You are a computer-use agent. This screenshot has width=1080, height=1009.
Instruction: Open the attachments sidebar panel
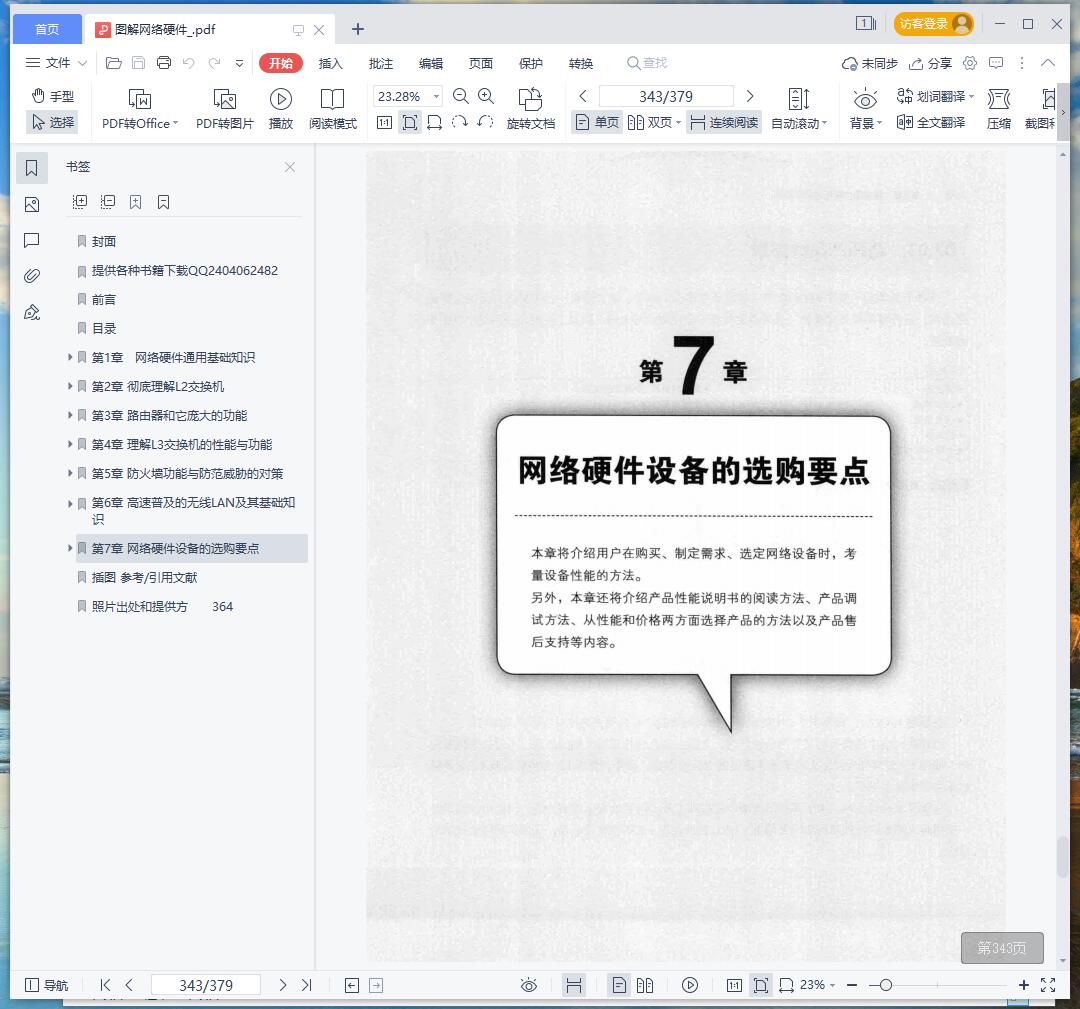[x=32, y=276]
